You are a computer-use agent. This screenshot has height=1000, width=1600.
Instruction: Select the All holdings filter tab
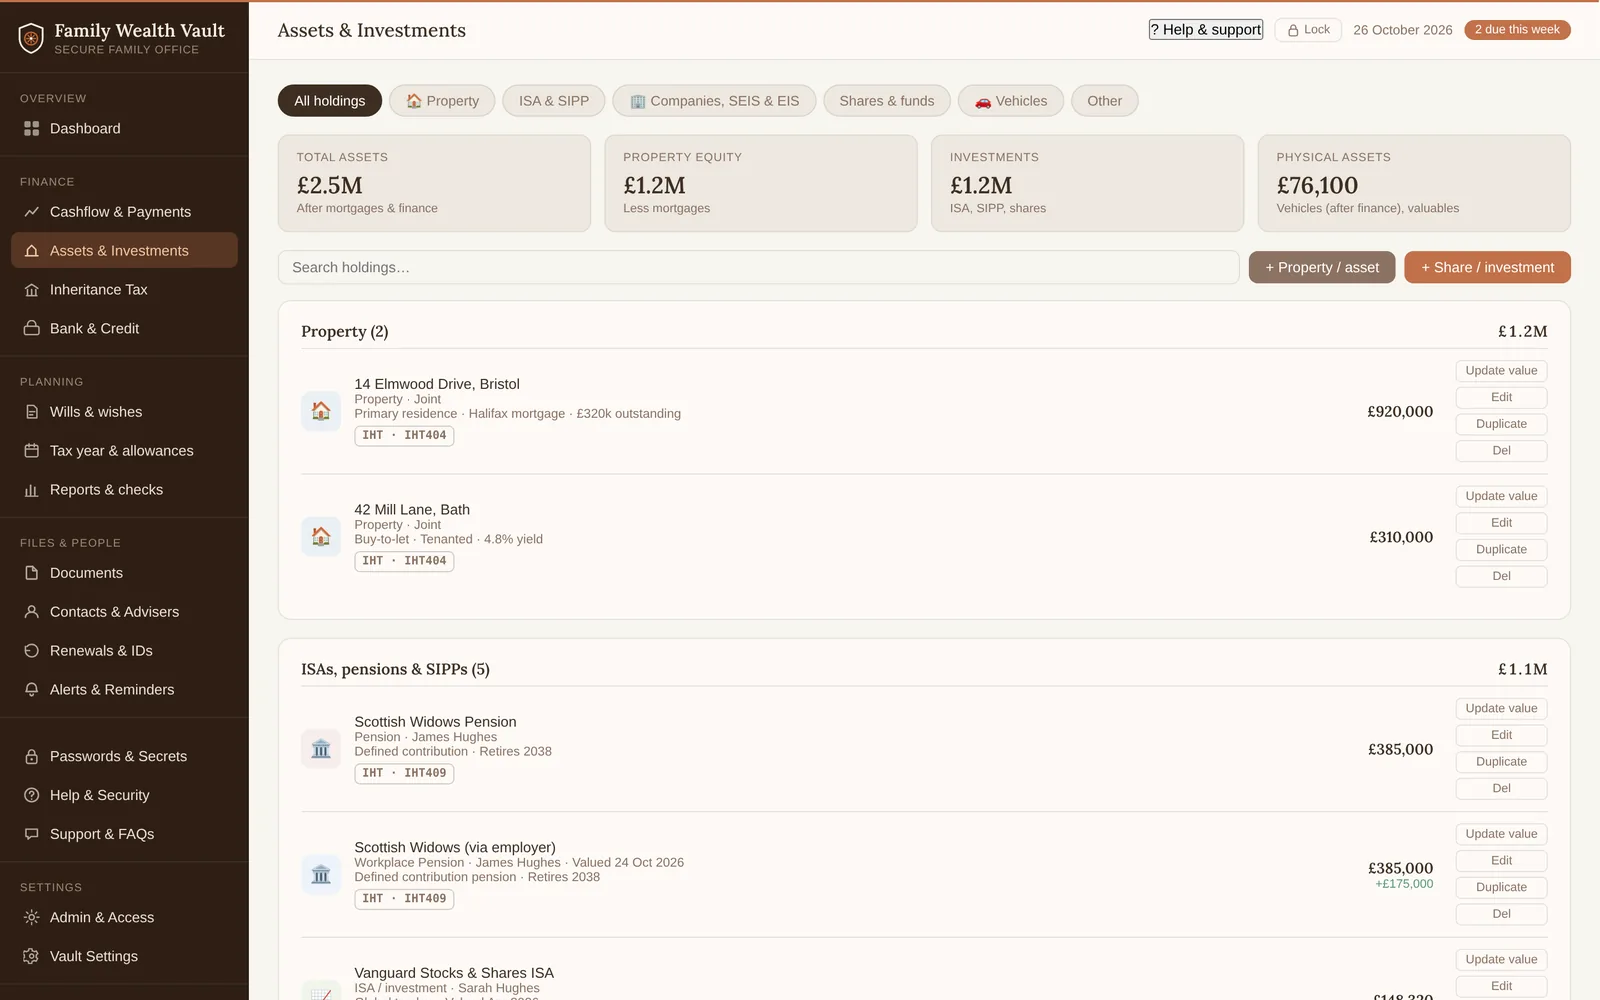tap(330, 101)
